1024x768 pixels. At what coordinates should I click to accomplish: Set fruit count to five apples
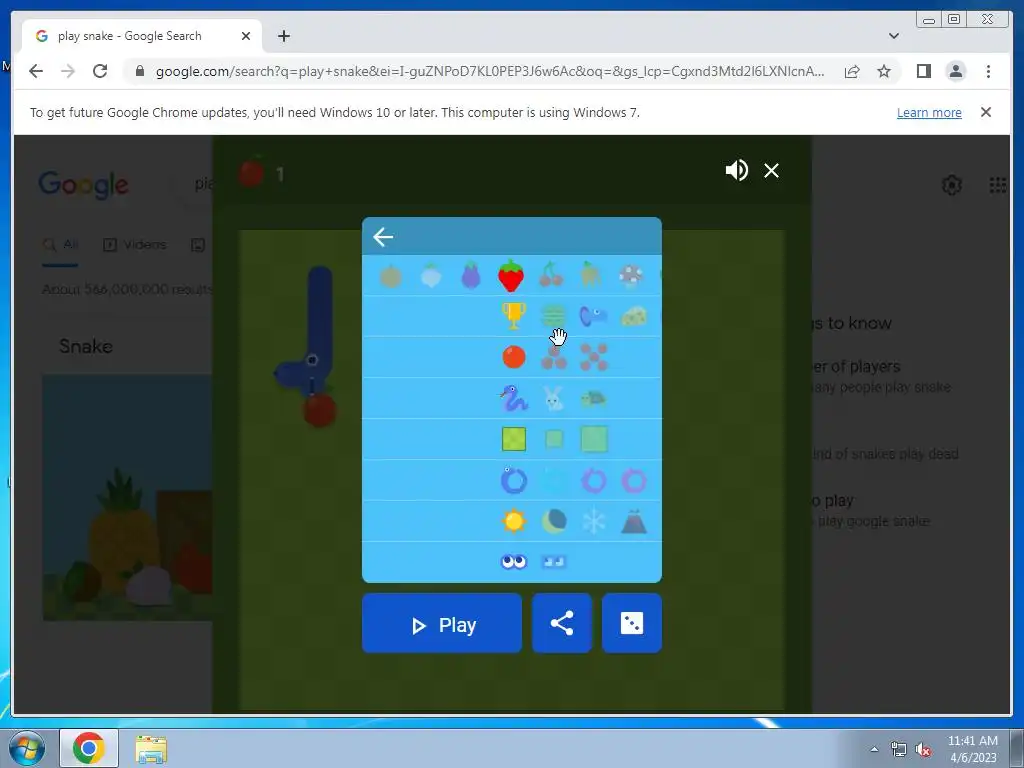[x=594, y=357]
